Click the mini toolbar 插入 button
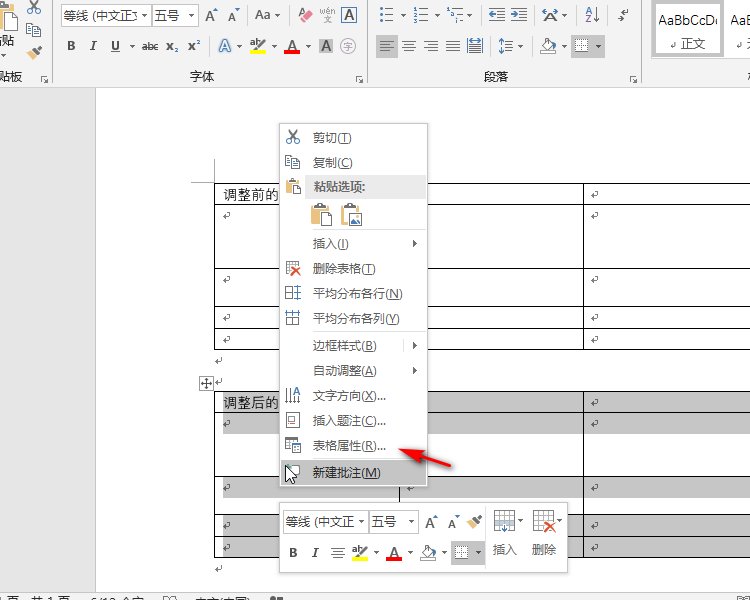 [507, 532]
